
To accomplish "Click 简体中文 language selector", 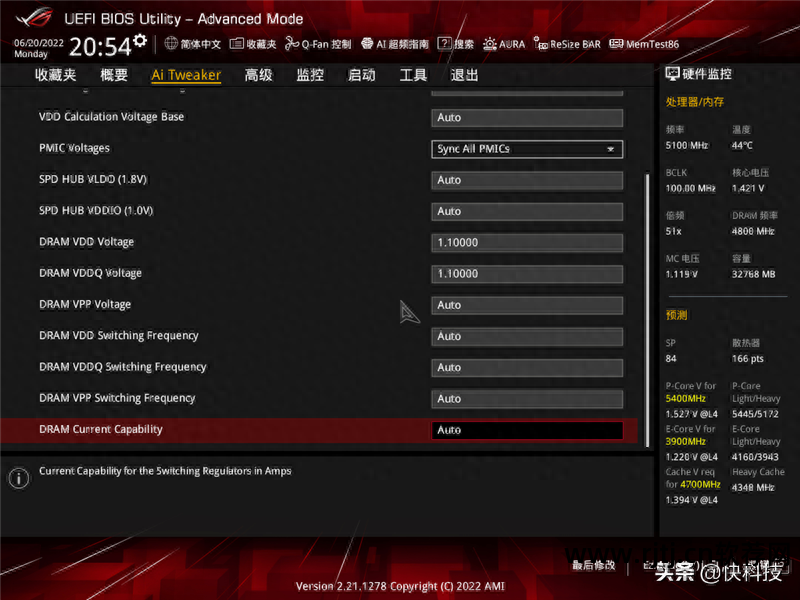I will coord(201,44).
